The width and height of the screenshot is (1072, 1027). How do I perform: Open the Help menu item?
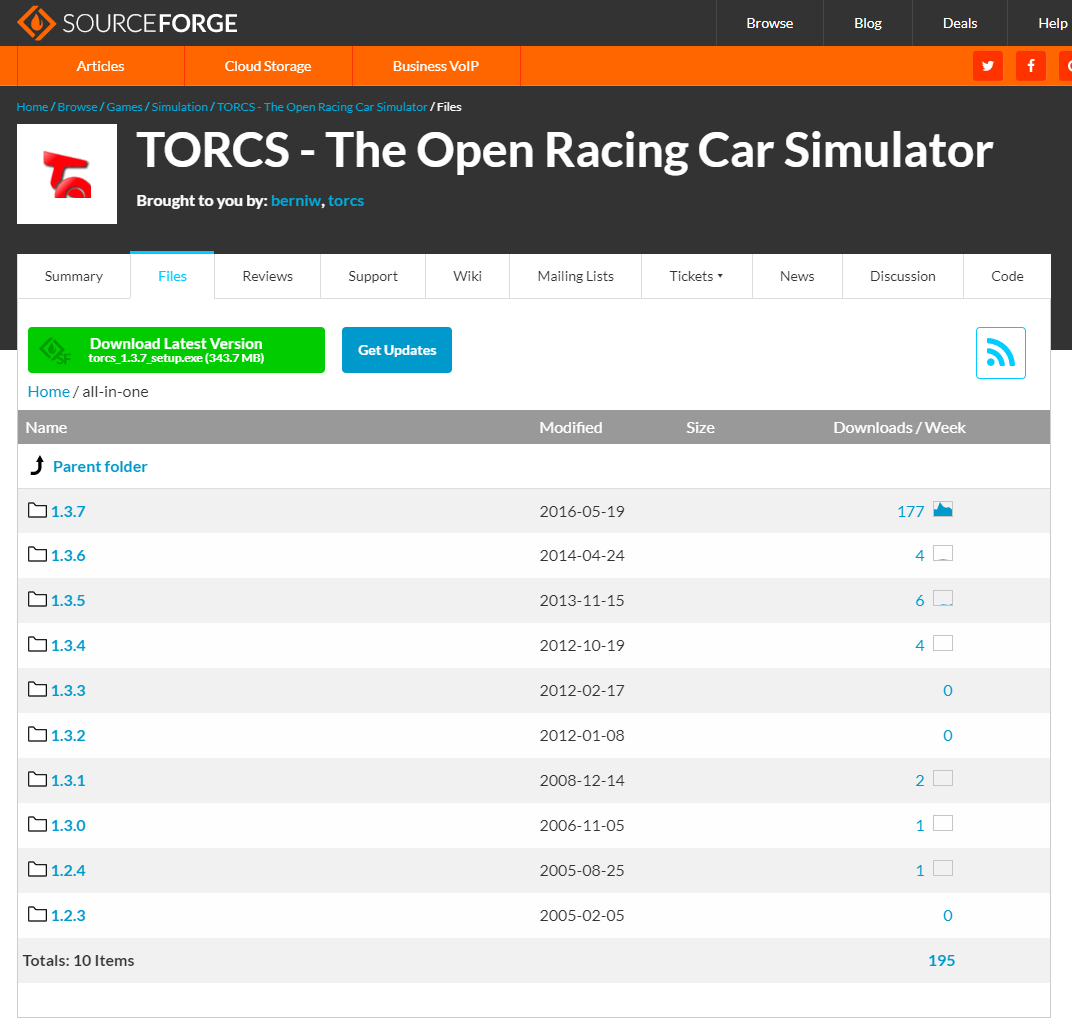tap(1052, 23)
